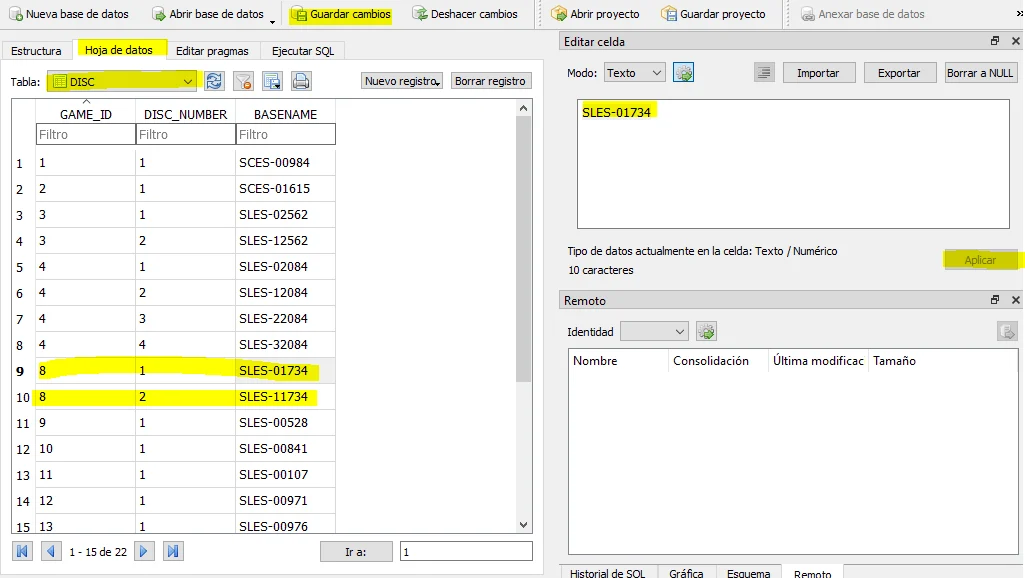Select cell SLES-00971
The height and width of the screenshot is (578, 1025).
coord(286,501)
